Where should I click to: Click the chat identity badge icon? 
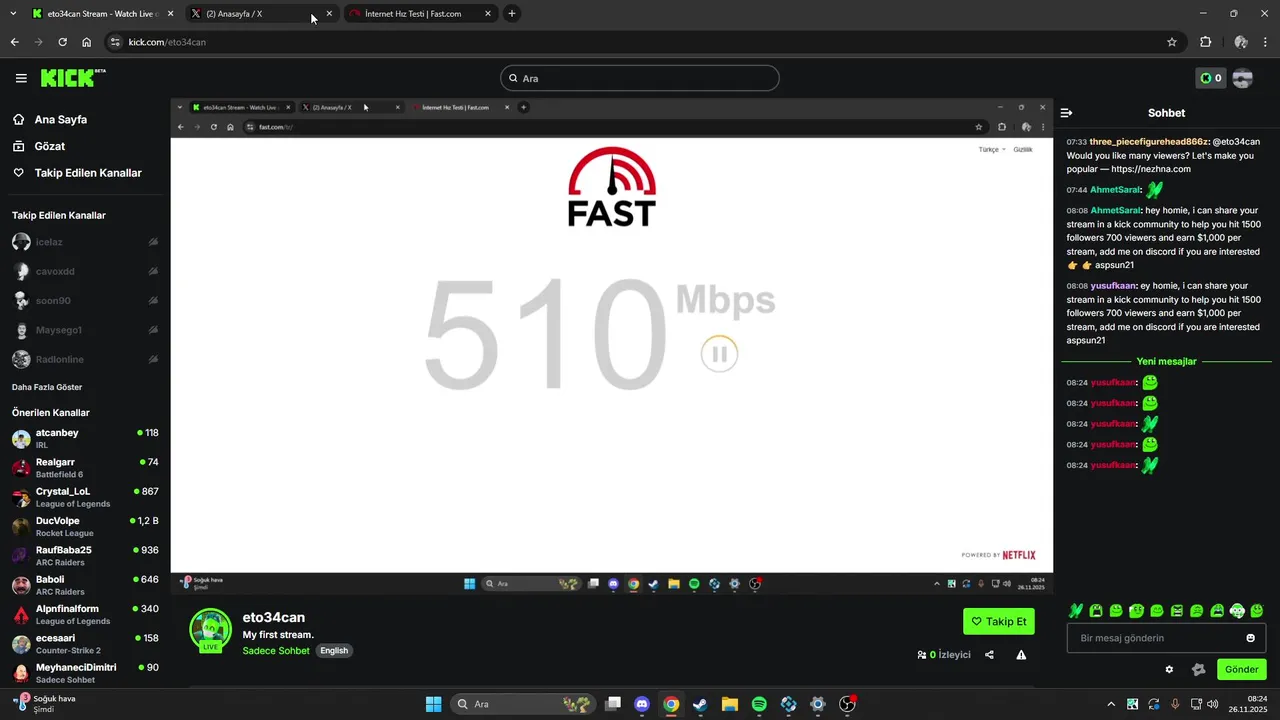click(x=1199, y=670)
